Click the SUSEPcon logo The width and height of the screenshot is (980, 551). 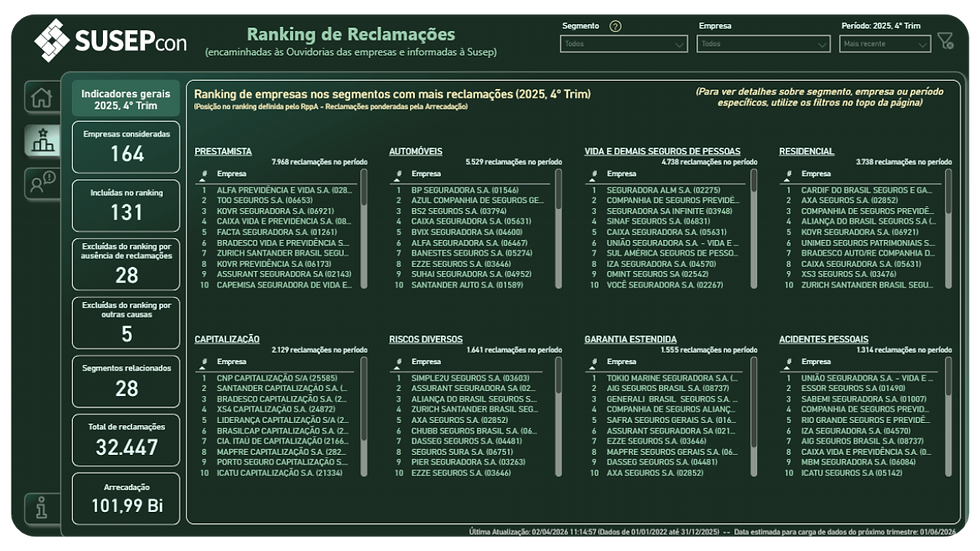[111, 40]
